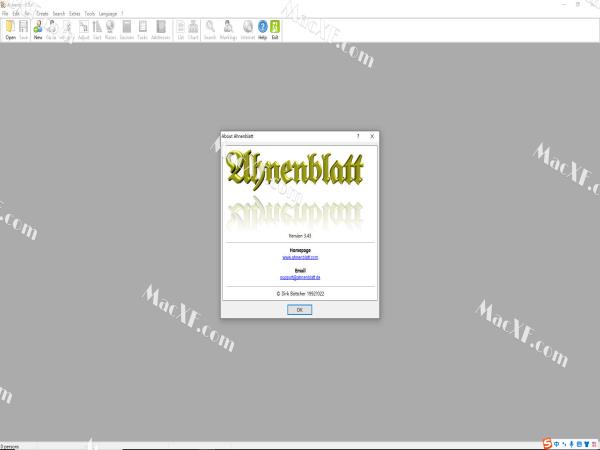The image size is (600, 450).
Task: Click the Save toolbar icon
Action: (x=23, y=29)
